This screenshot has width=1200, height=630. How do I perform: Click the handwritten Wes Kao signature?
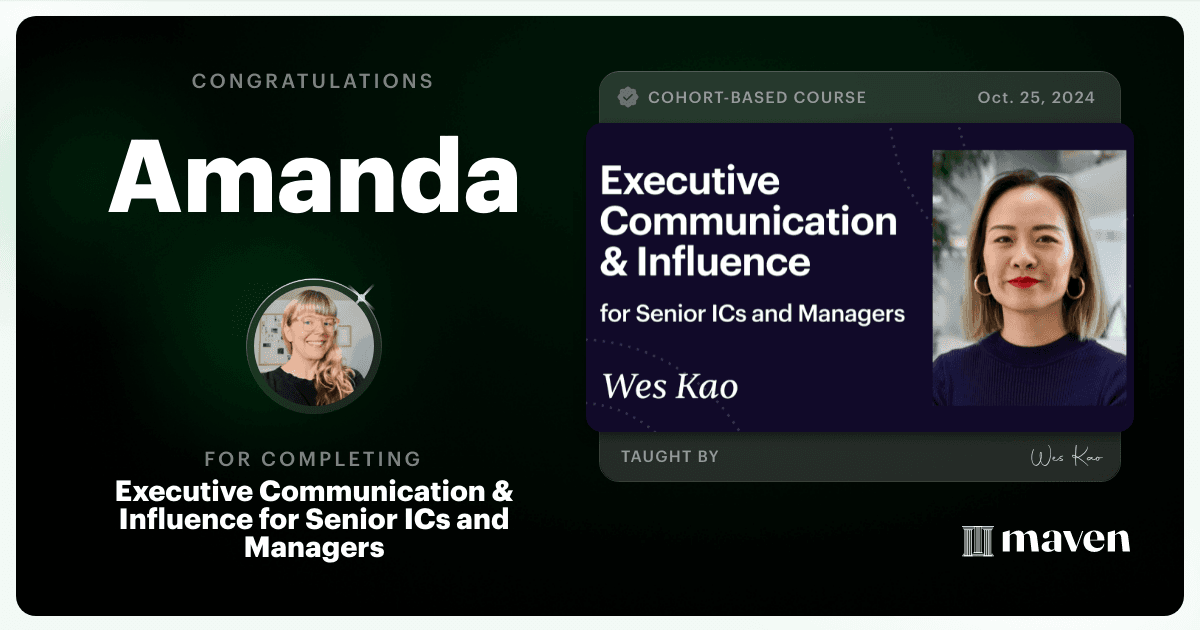1066,457
